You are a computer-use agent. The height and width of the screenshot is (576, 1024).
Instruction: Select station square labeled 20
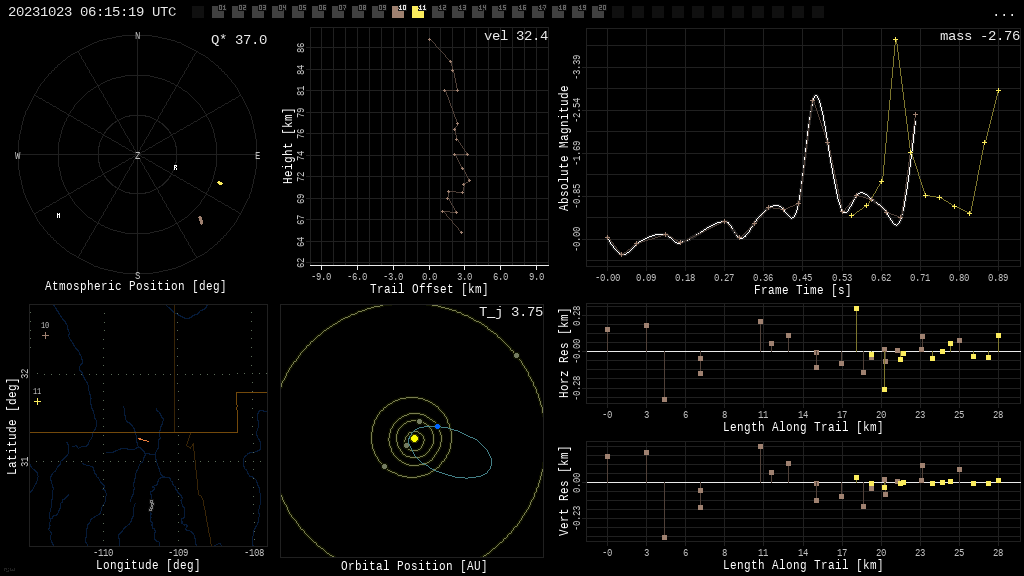(x=598, y=12)
